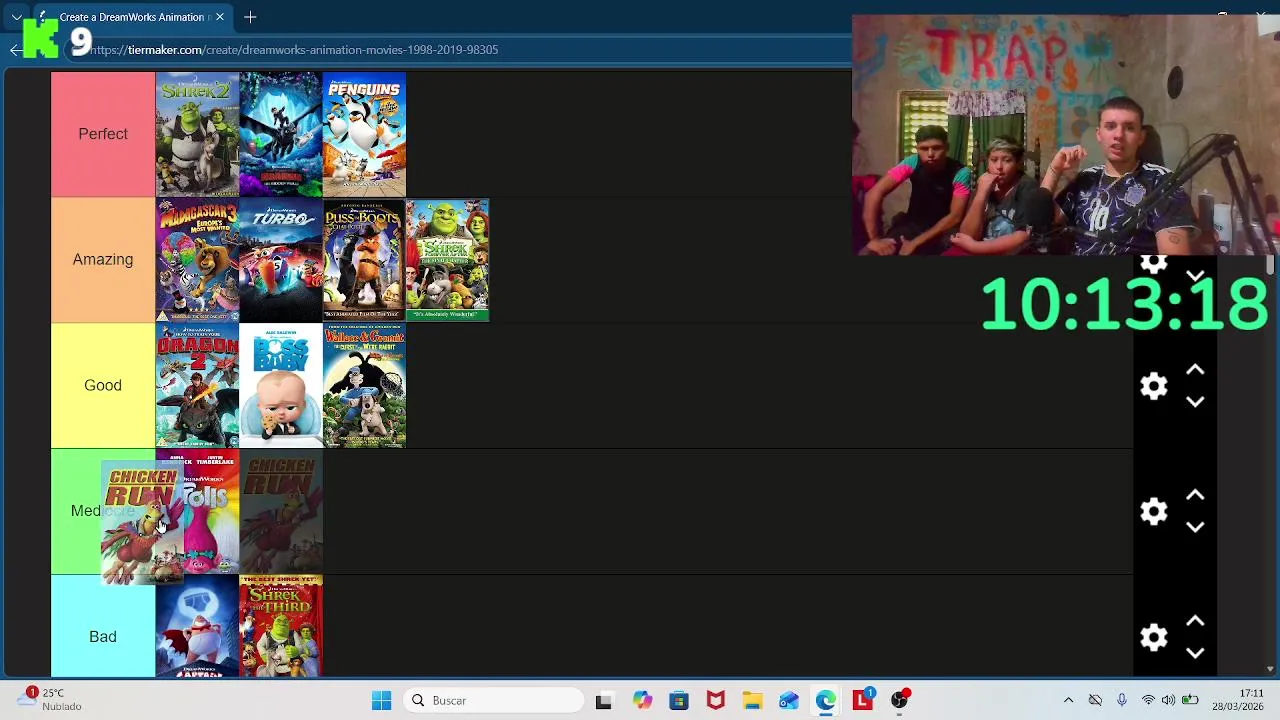Viewport: 1280px width, 720px height.
Task: Select the Hidden World dragon poster
Action: [281, 134]
